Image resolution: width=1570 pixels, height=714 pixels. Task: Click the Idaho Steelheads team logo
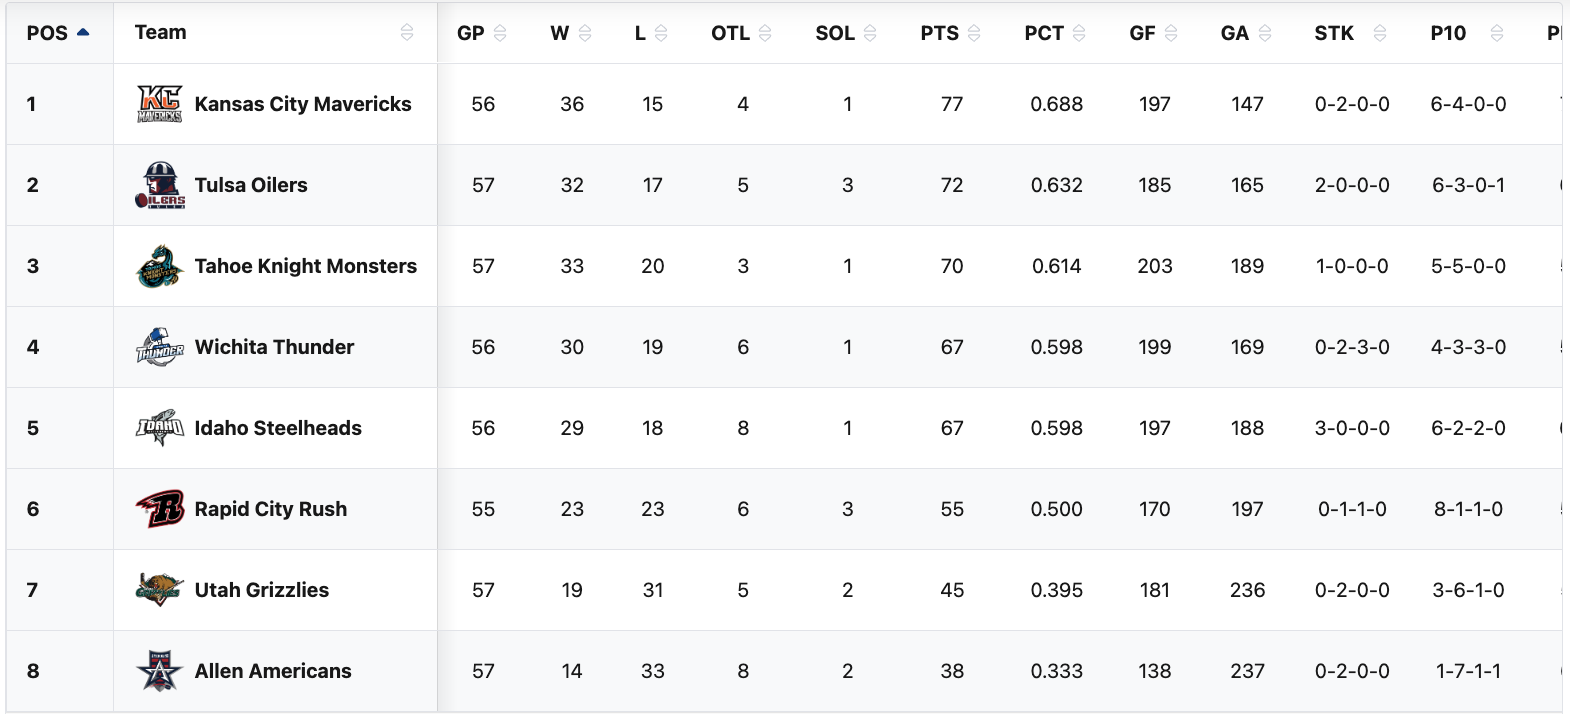[x=159, y=428]
